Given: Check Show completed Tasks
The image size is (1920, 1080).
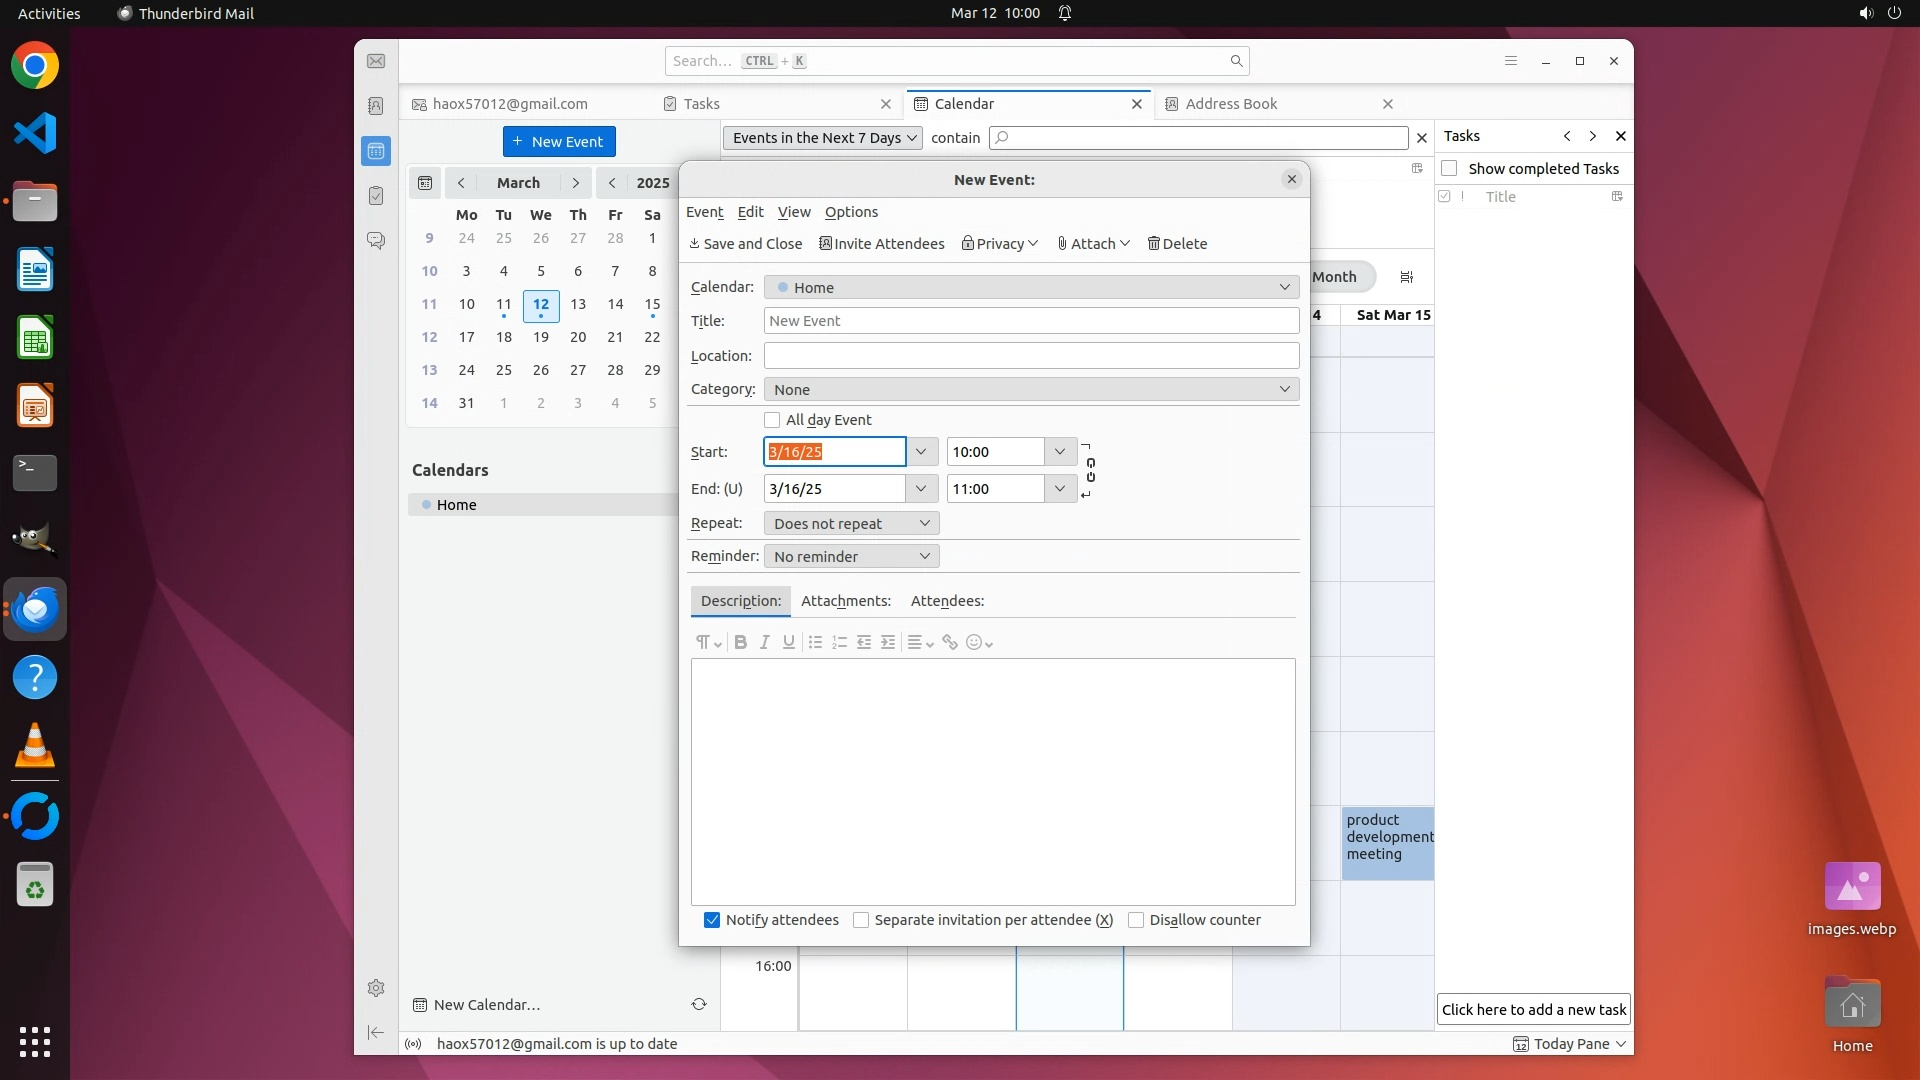Looking at the screenshot, I should tap(1449, 168).
